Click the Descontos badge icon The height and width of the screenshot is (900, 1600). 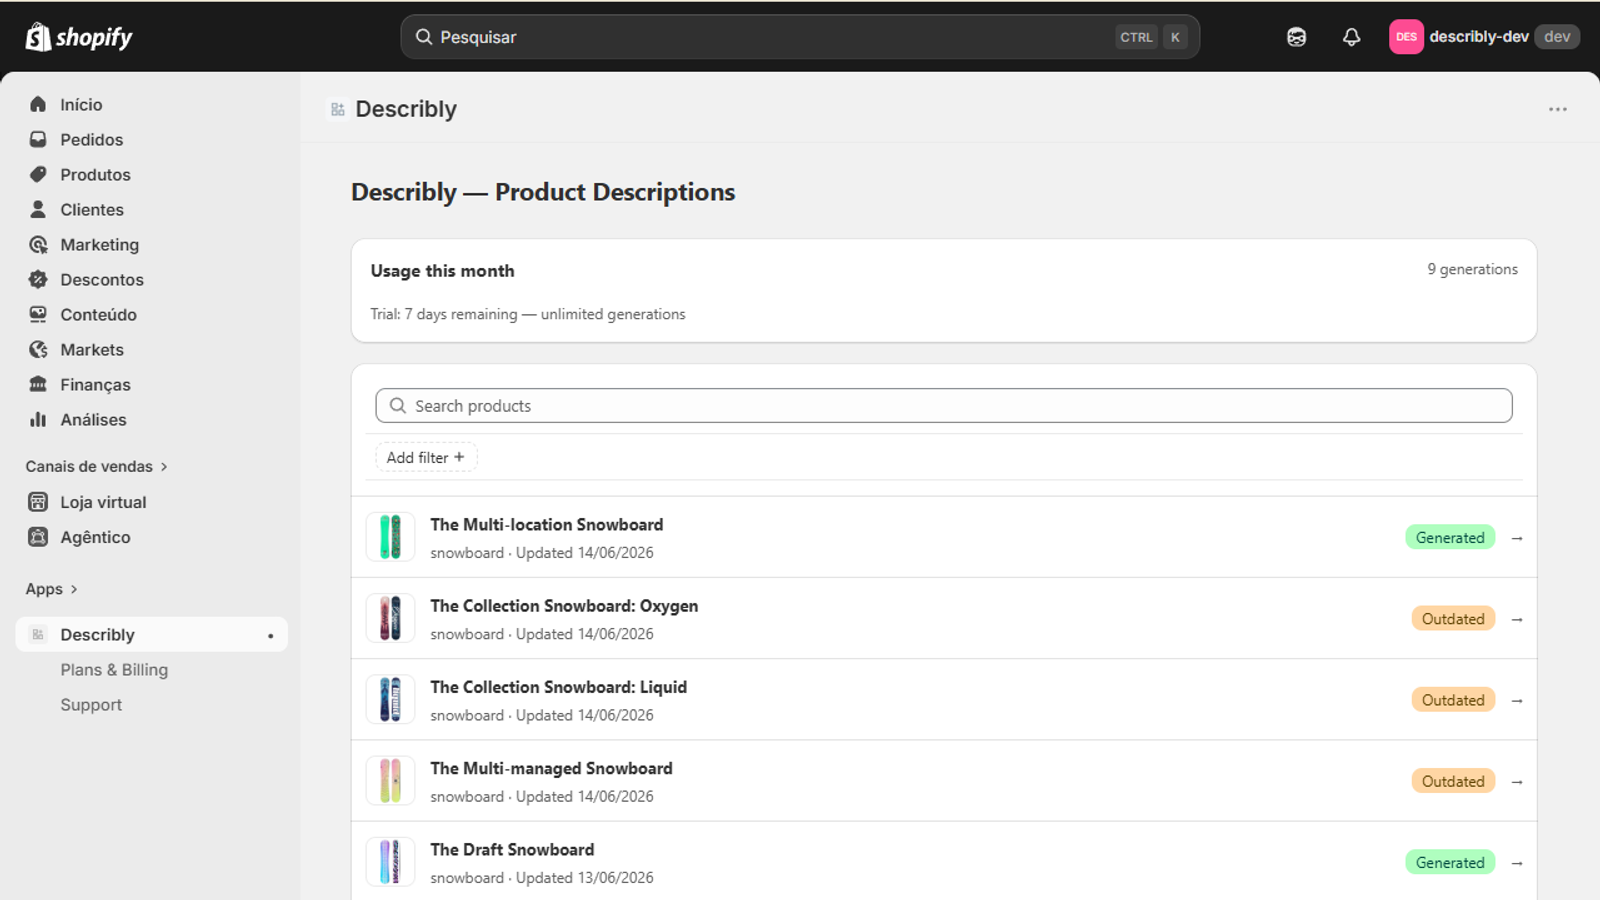click(x=38, y=279)
